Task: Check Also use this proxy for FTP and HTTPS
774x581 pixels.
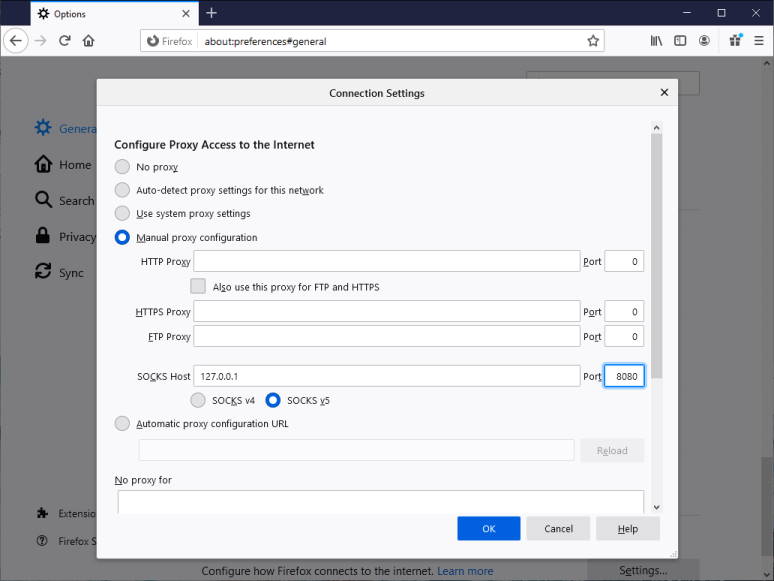Action: [x=198, y=286]
